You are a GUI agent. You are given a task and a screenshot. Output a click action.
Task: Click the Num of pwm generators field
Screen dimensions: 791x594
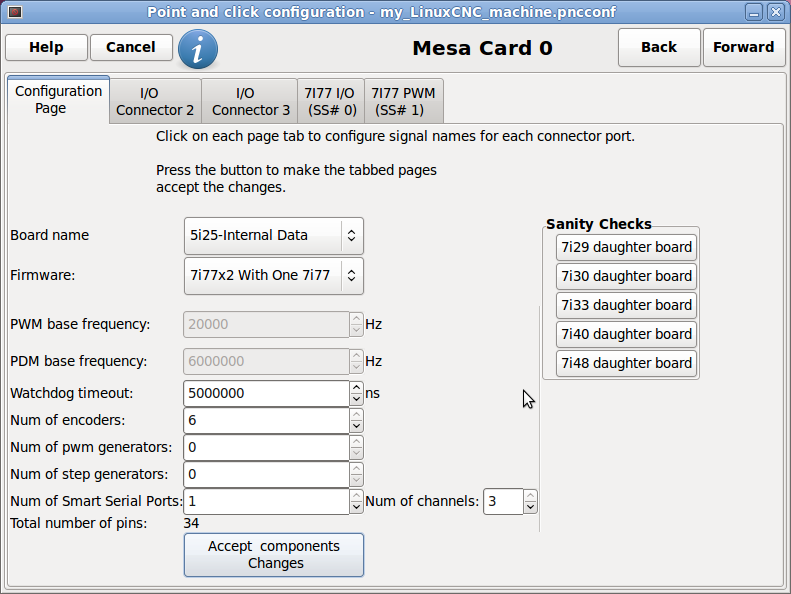[x=266, y=448]
